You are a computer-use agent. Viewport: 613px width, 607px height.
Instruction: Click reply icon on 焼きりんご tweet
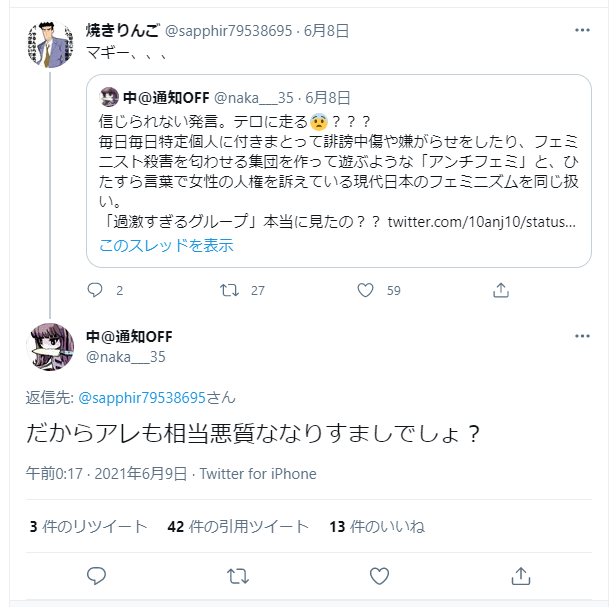(95, 290)
